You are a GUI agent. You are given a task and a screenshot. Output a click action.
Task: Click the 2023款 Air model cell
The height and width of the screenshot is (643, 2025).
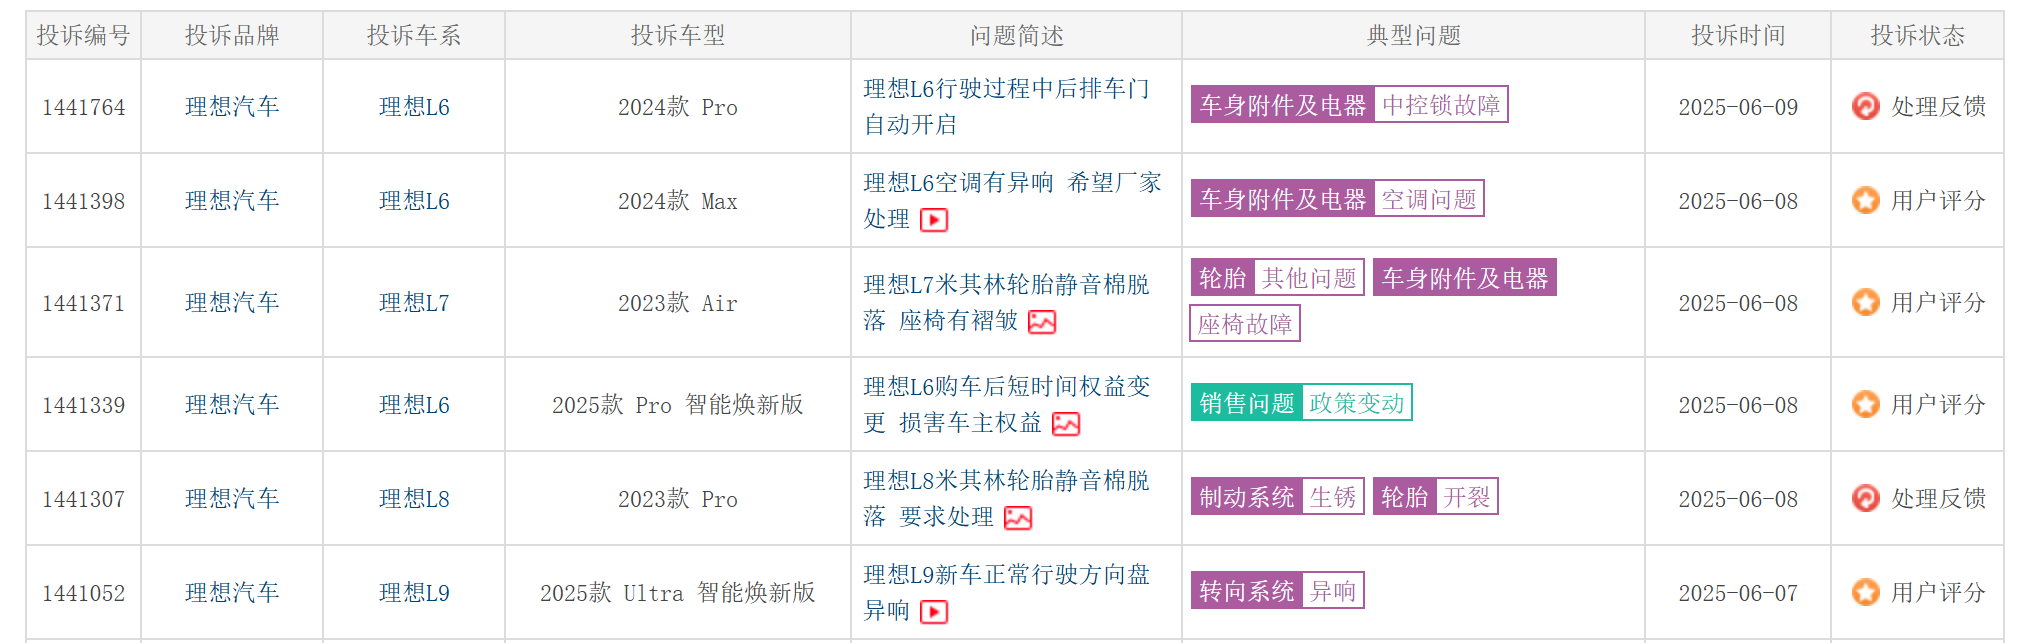tap(678, 303)
